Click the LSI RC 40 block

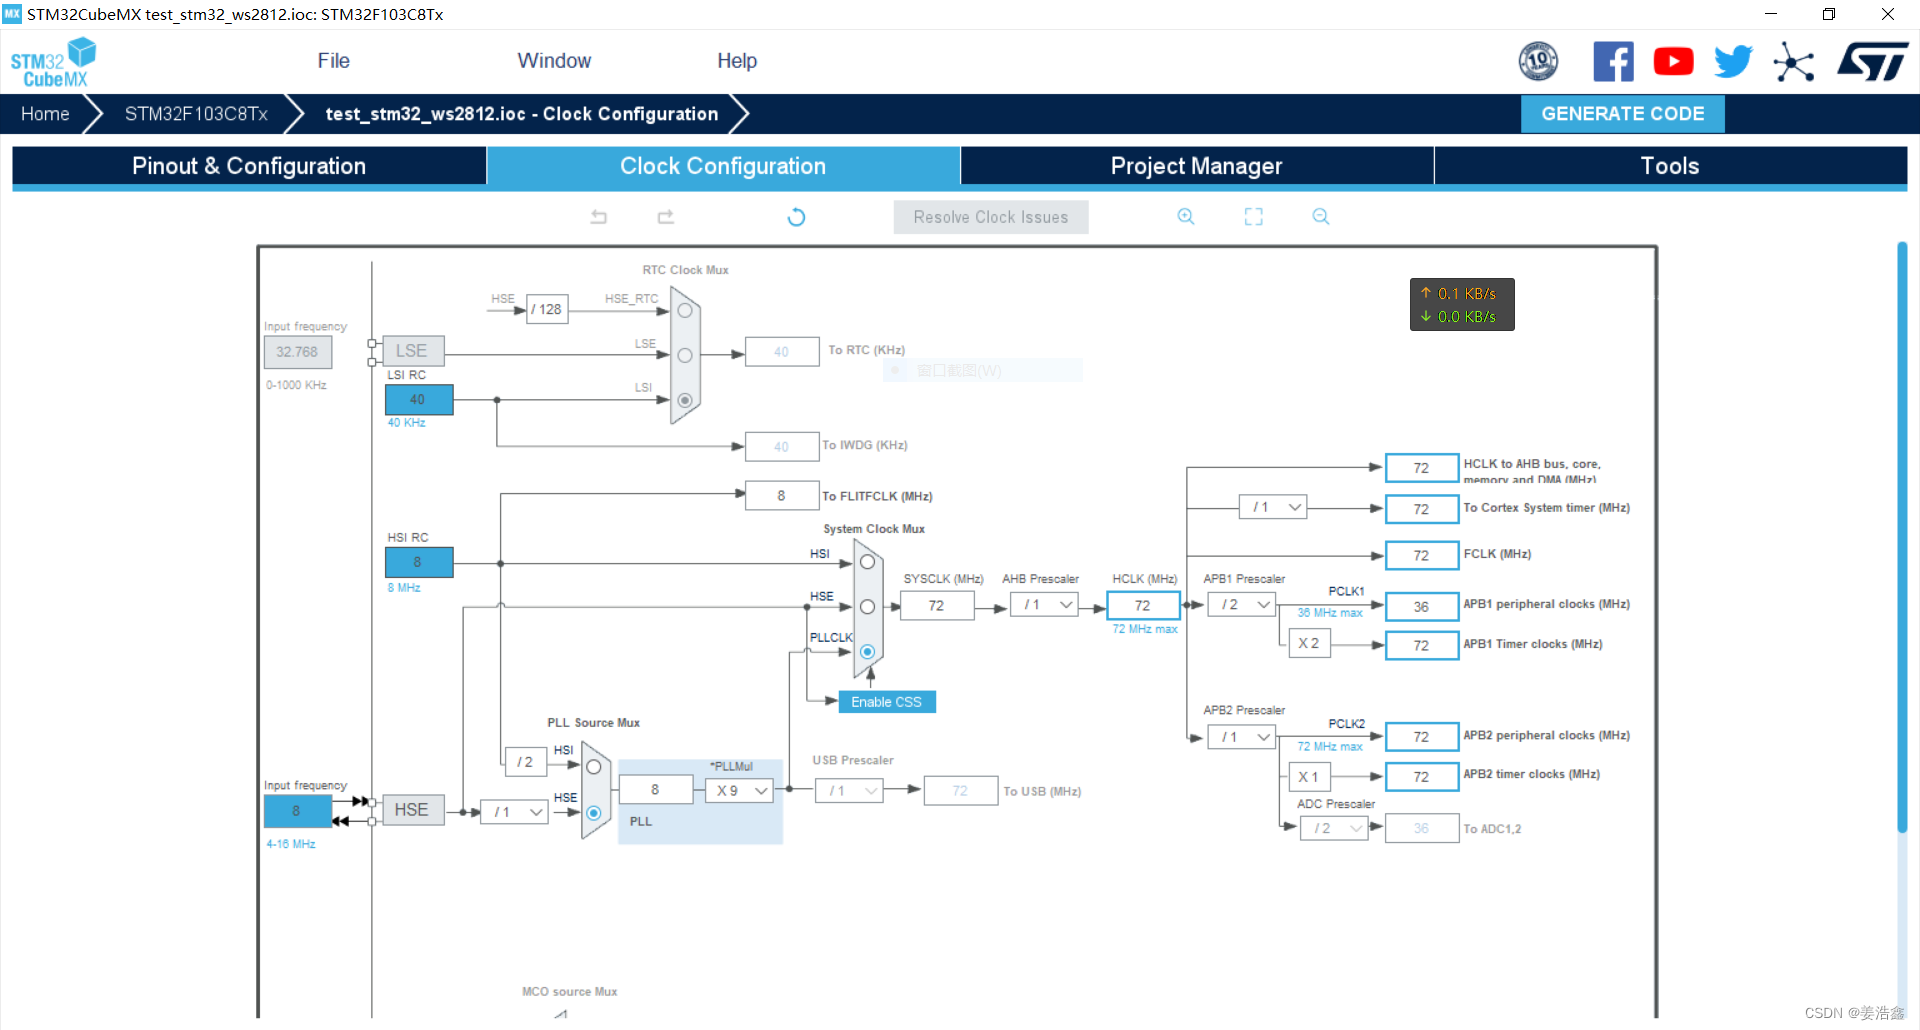tap(418, 399)
